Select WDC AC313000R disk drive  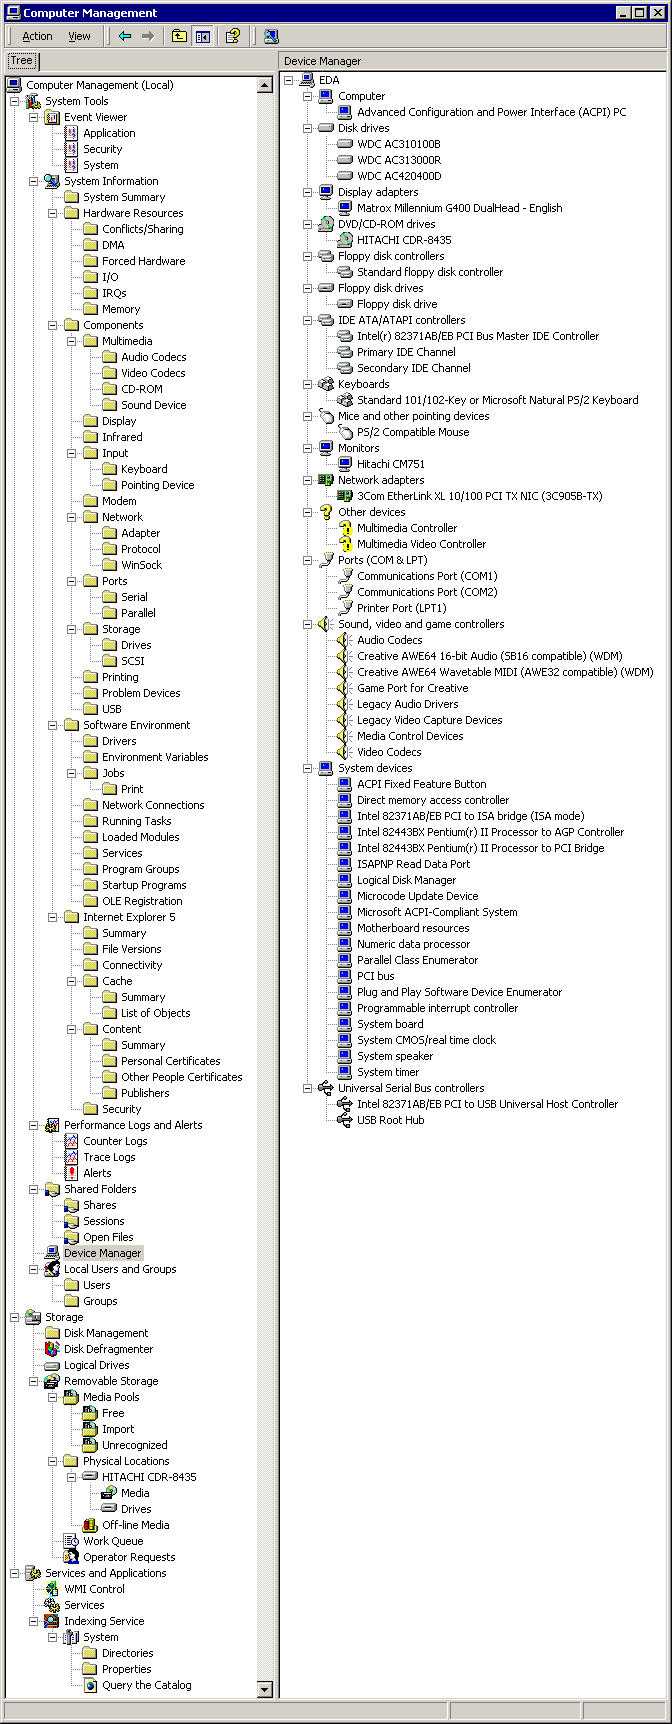(x=399, y=160)
